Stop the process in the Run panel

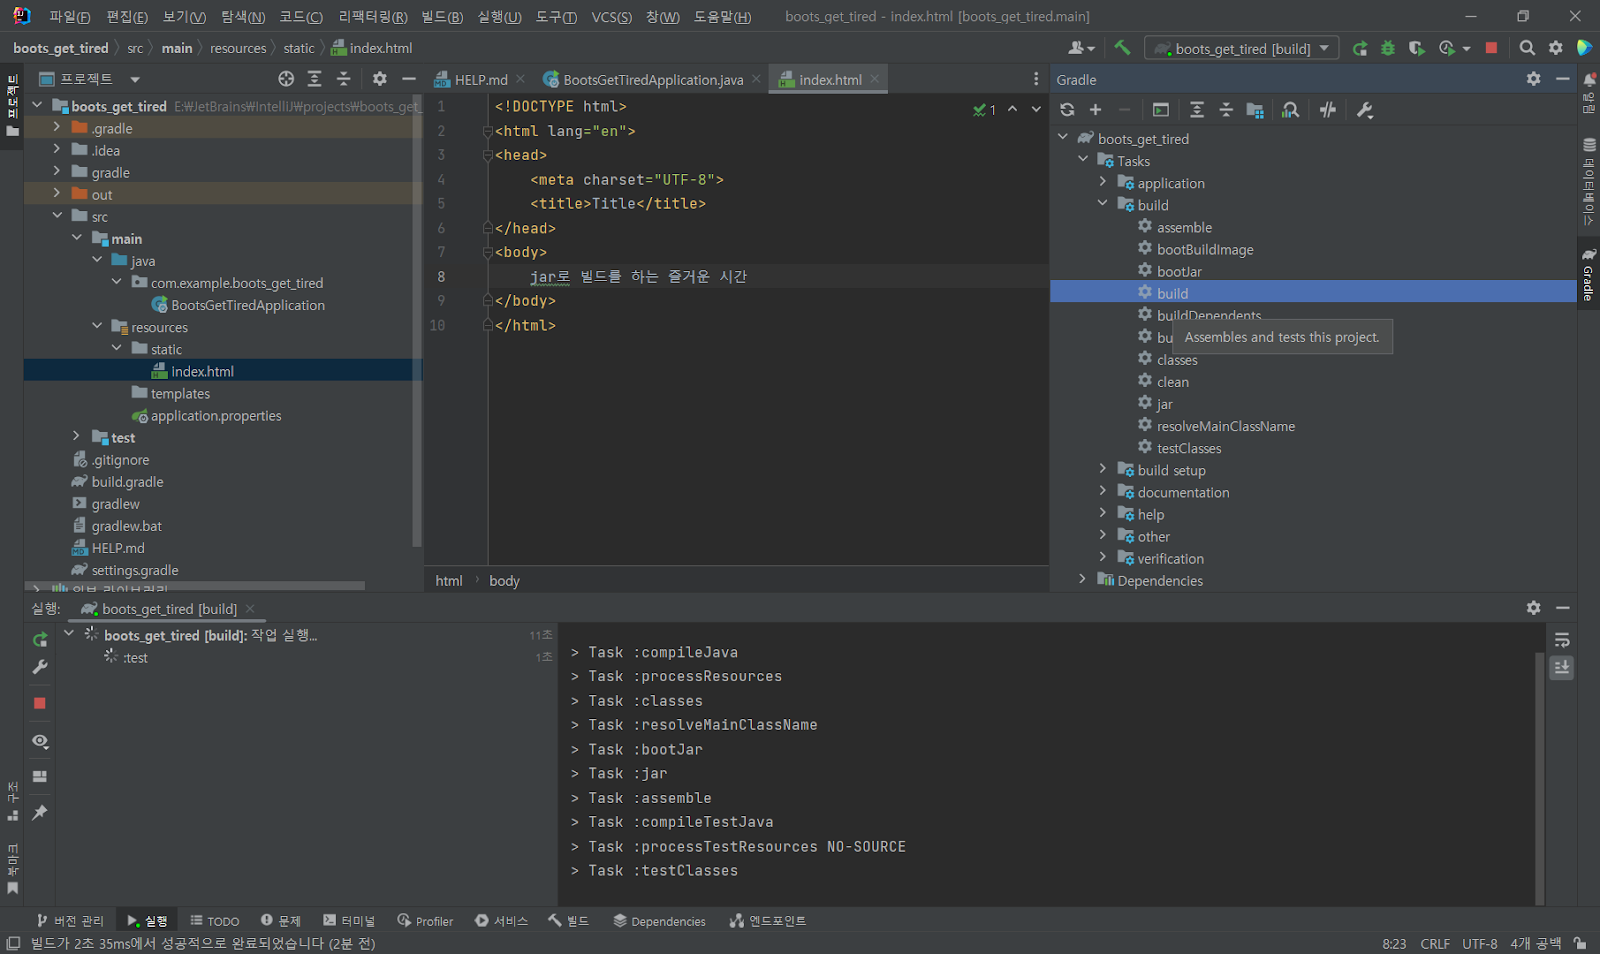point(40,704)
